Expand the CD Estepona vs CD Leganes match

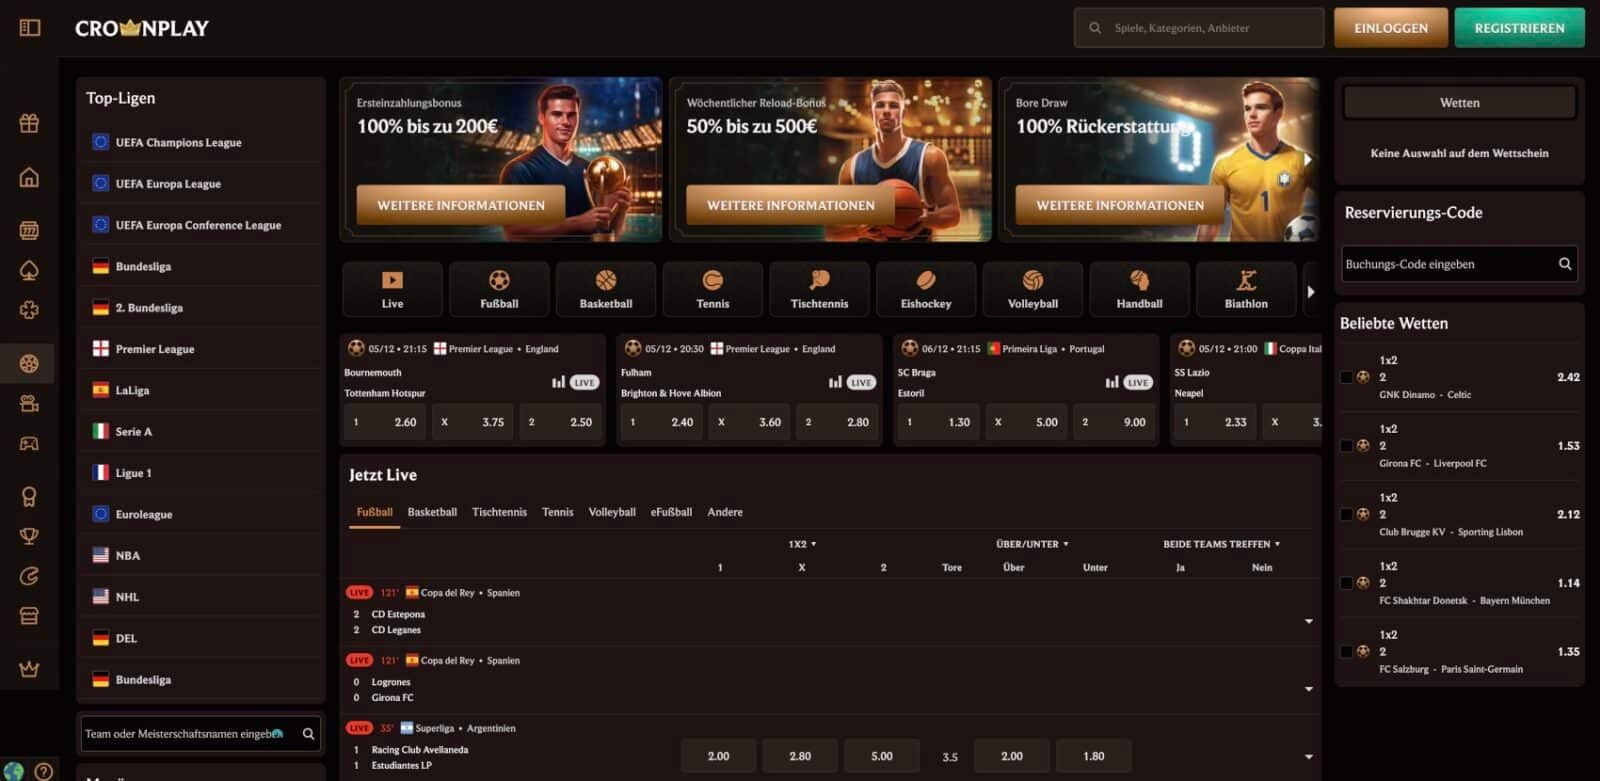click(1308, 622)
